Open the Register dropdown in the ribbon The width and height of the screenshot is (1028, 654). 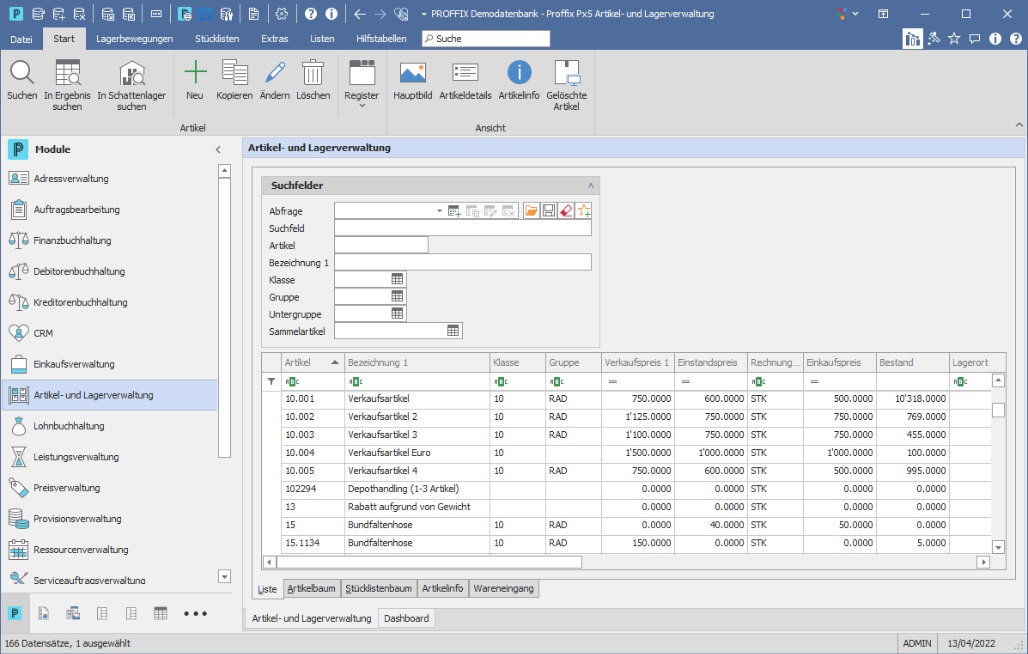(x=361, y=83)
